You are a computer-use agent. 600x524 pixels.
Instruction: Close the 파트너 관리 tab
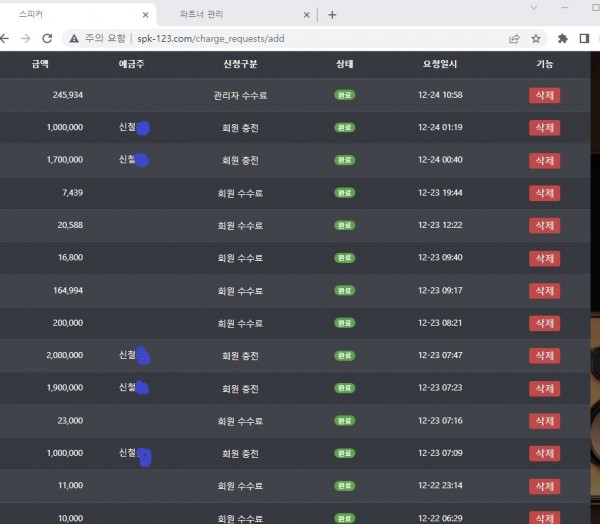click(x=306, y=15)
